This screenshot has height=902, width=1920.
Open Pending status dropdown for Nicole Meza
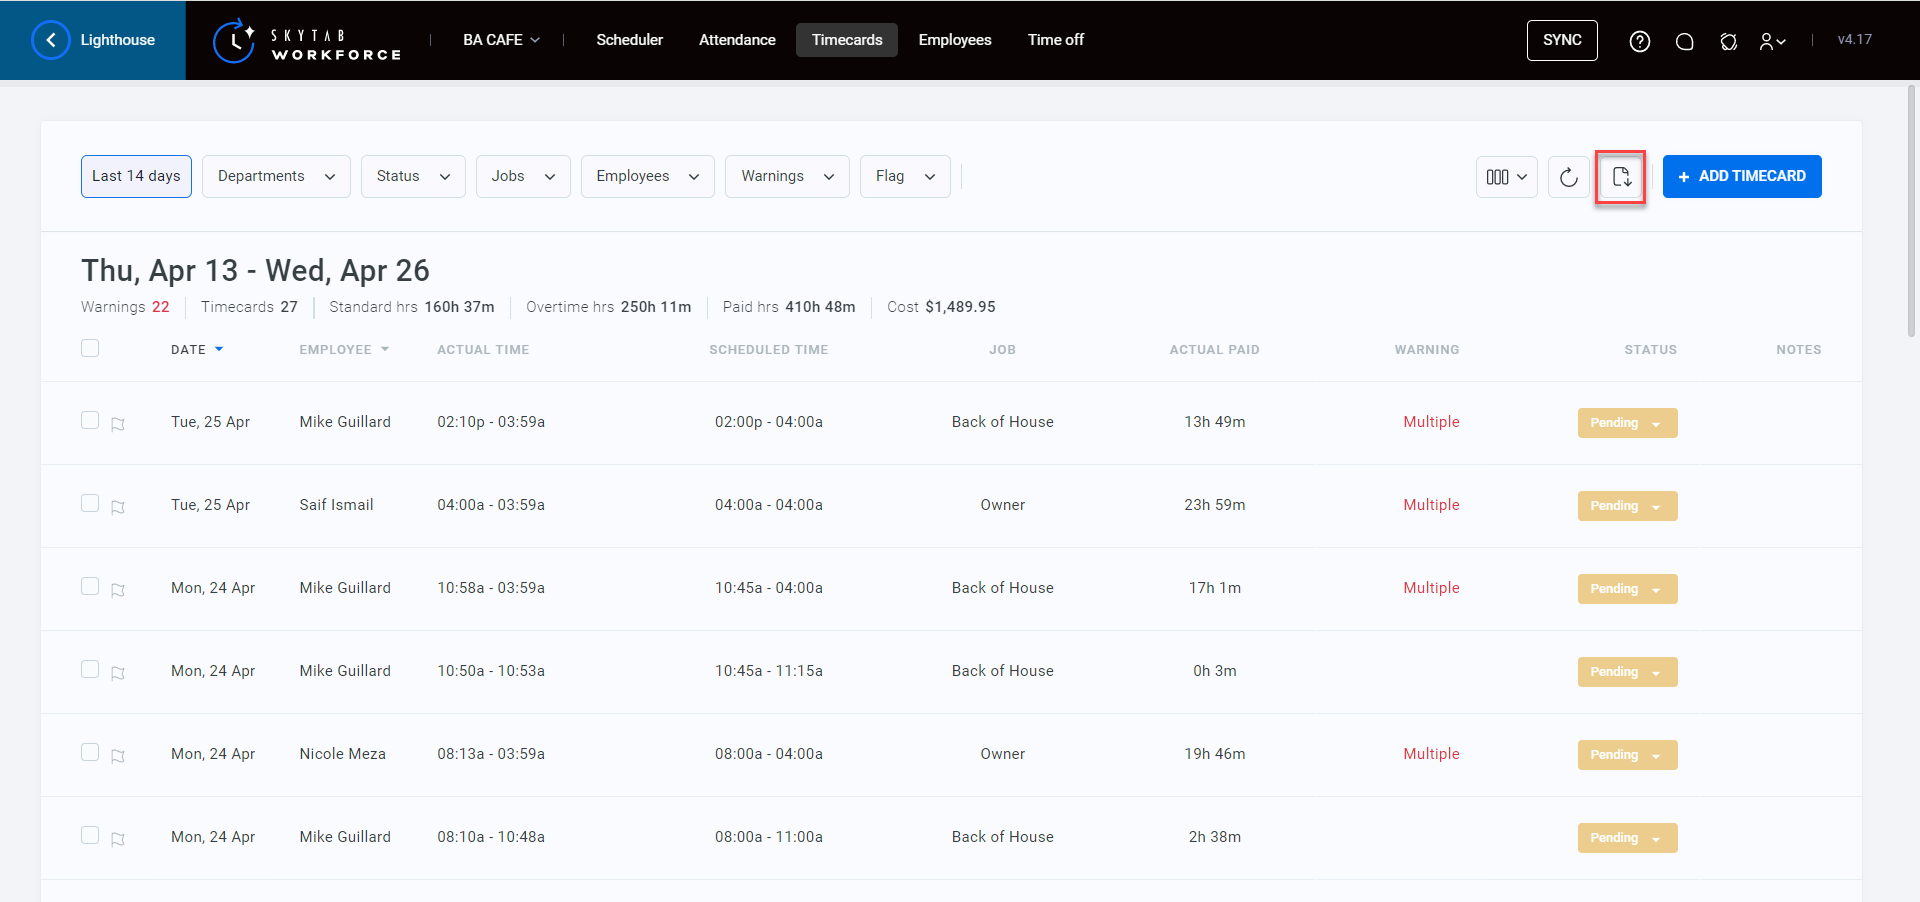(1626, 755)
